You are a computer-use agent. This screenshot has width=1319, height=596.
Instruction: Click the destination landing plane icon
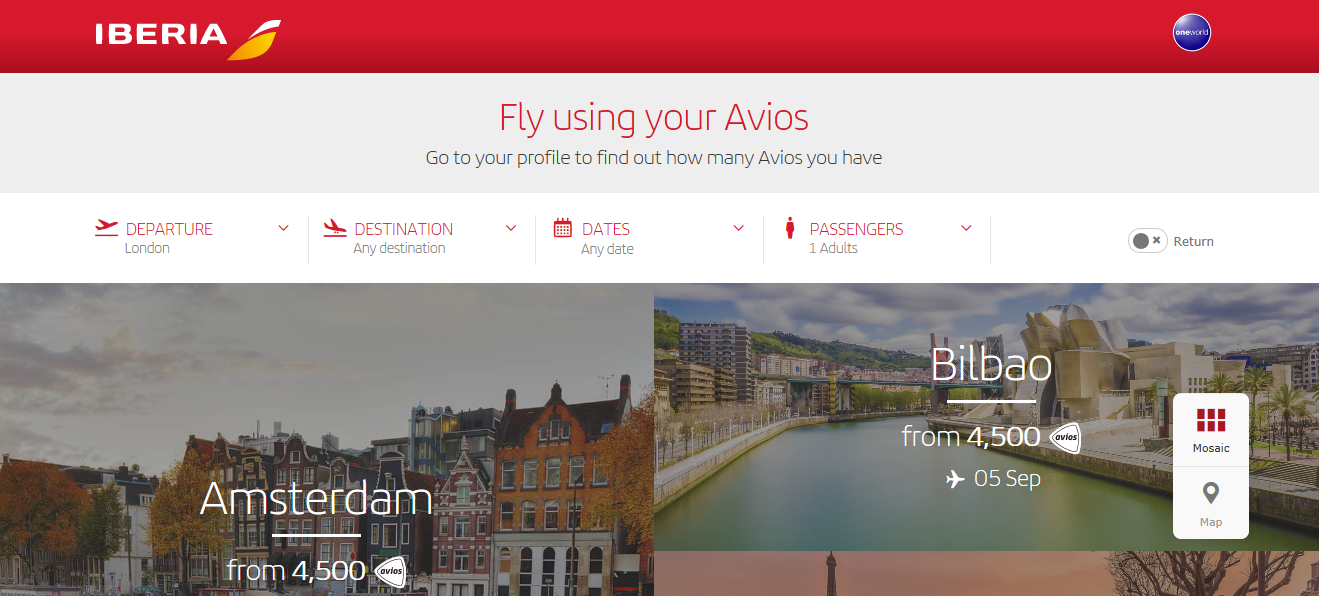coord(335,228)
